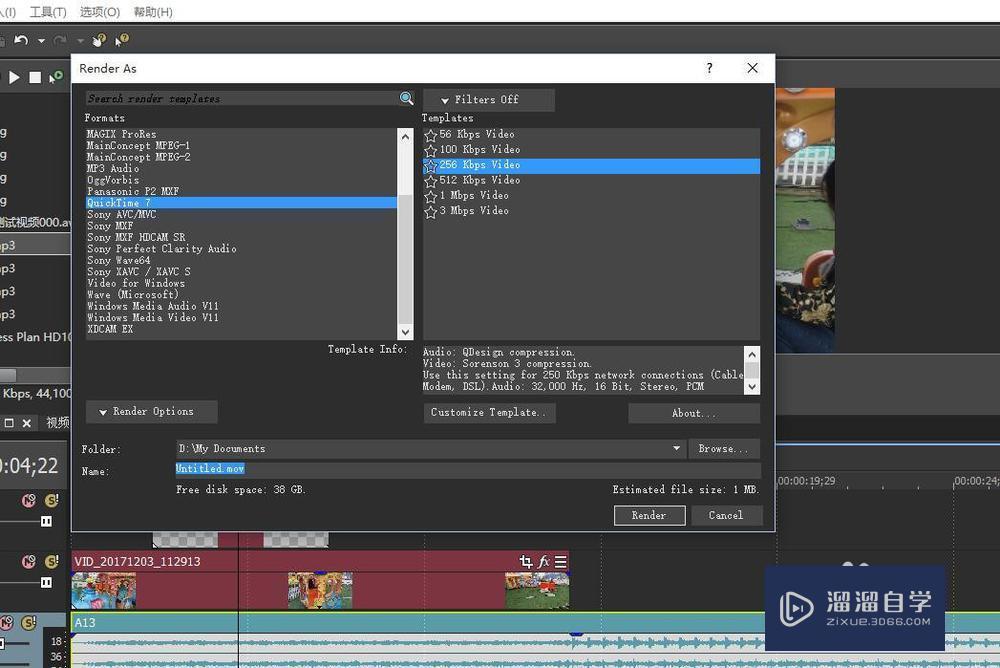Click the What's This help cursor icon
This screenshot has height=668, width=1000.
point(122,40)
